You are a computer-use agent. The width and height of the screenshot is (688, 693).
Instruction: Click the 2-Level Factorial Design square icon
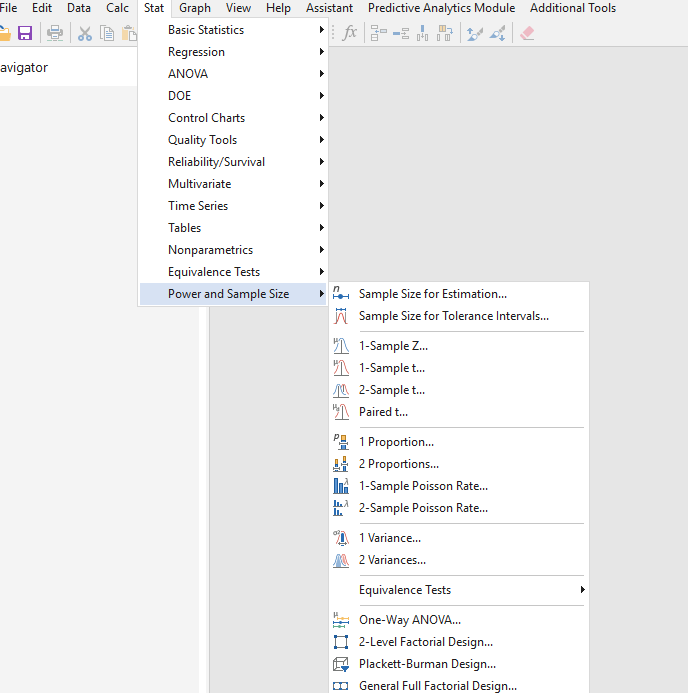point(341,642)
